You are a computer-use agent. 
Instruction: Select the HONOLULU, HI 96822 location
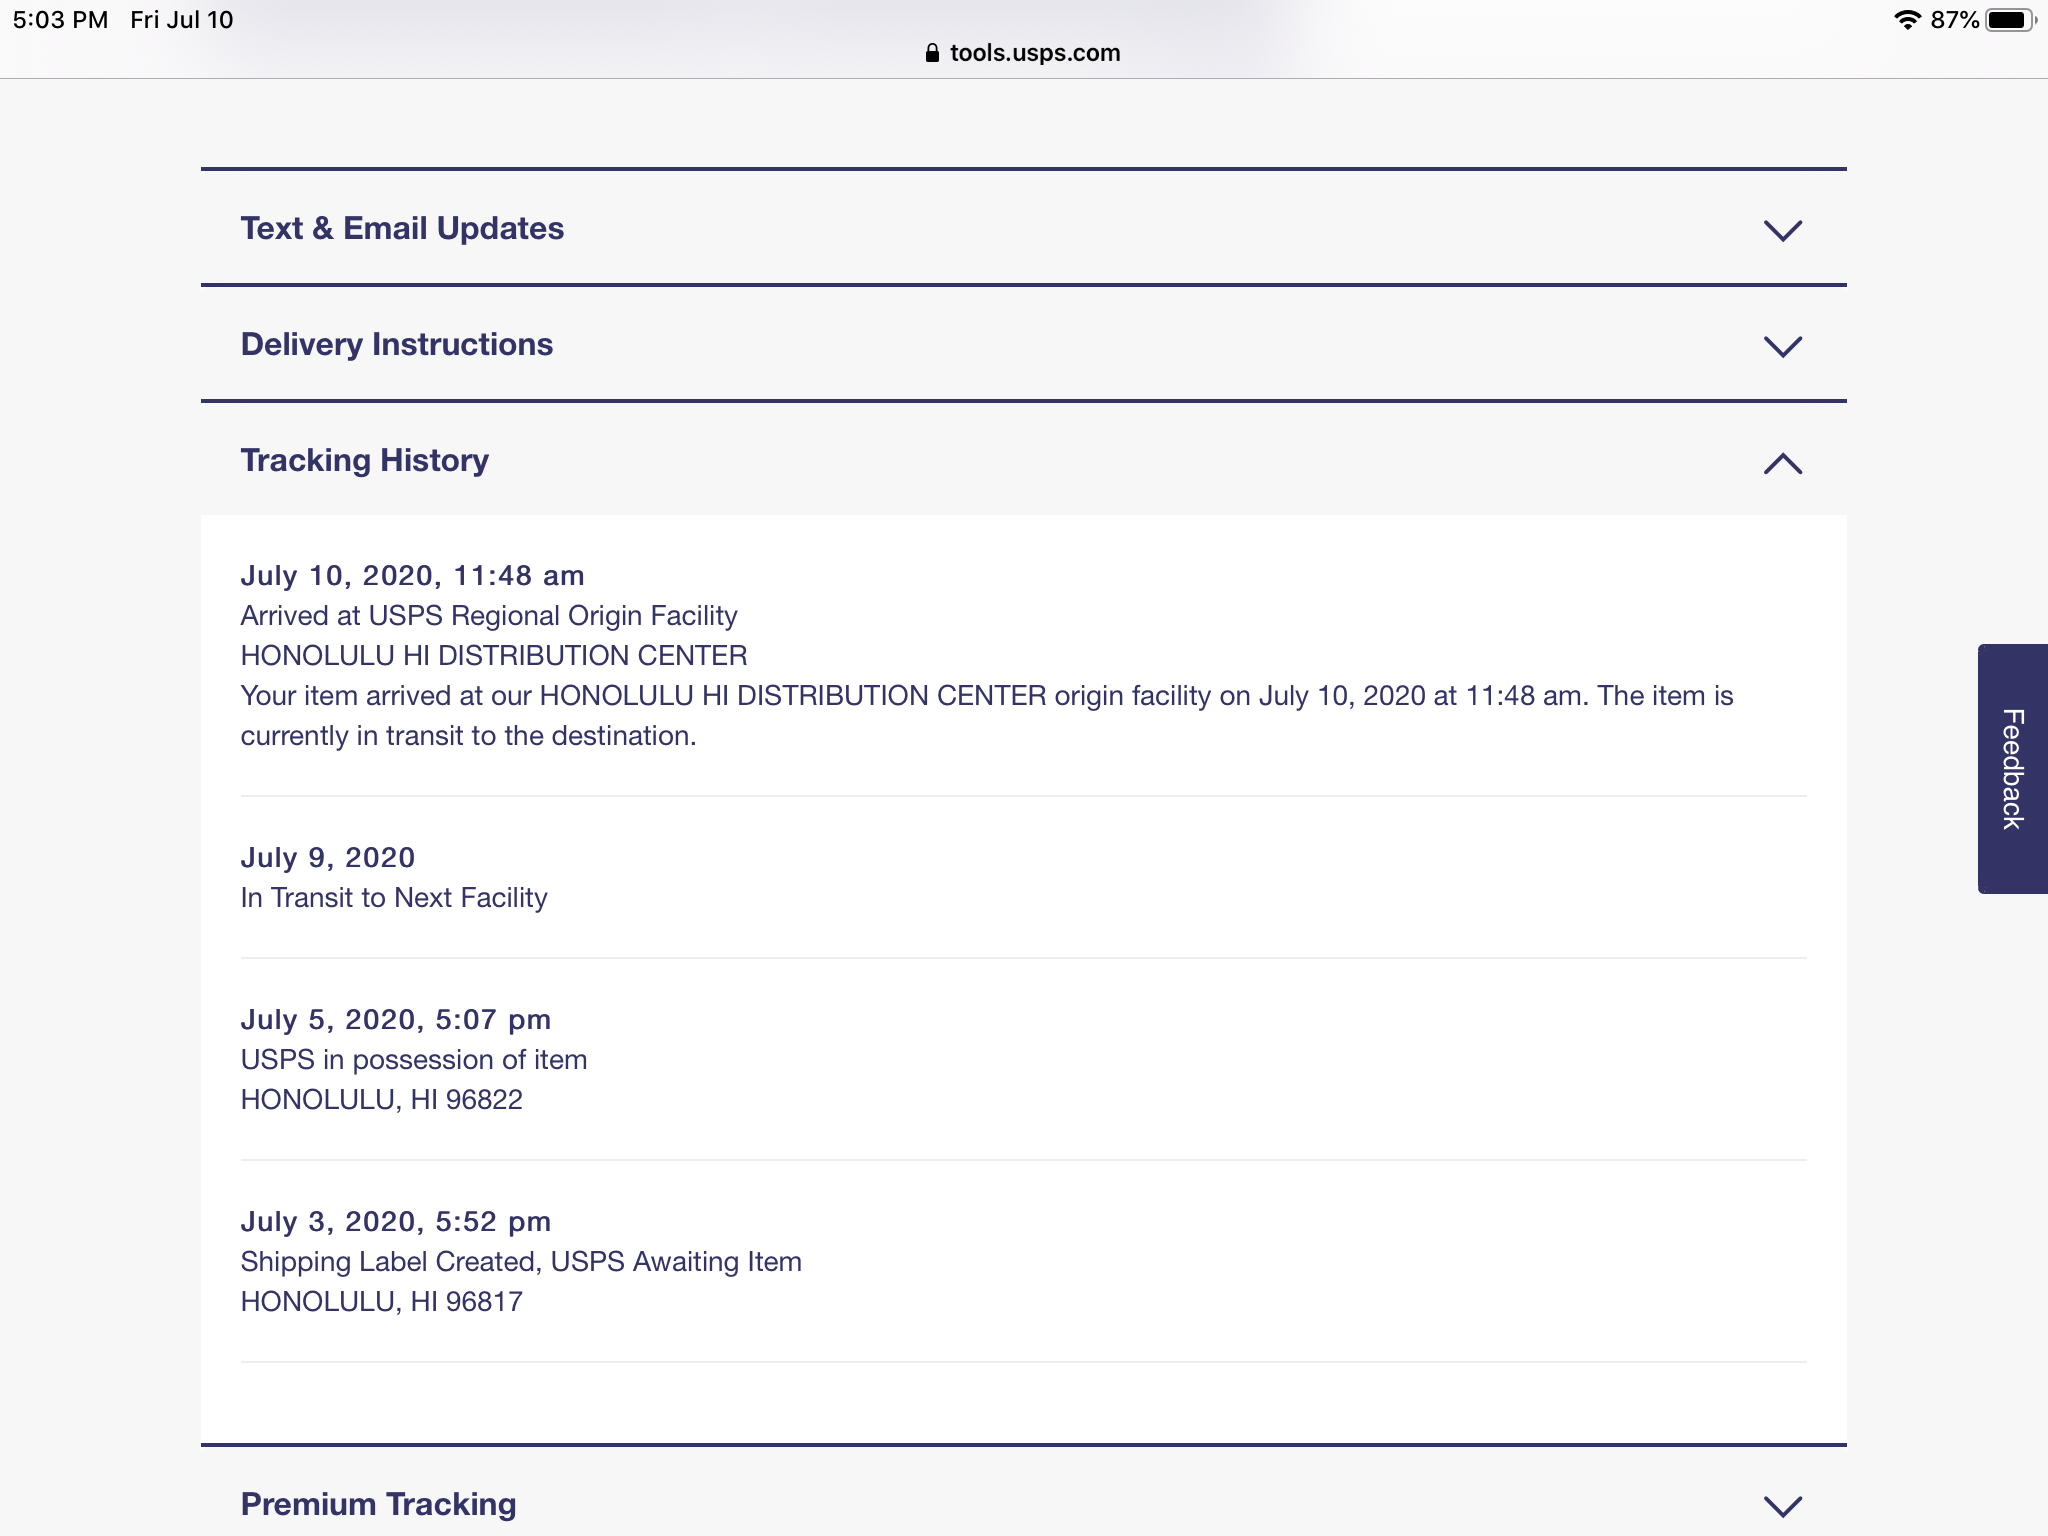tap(382, 1100)
